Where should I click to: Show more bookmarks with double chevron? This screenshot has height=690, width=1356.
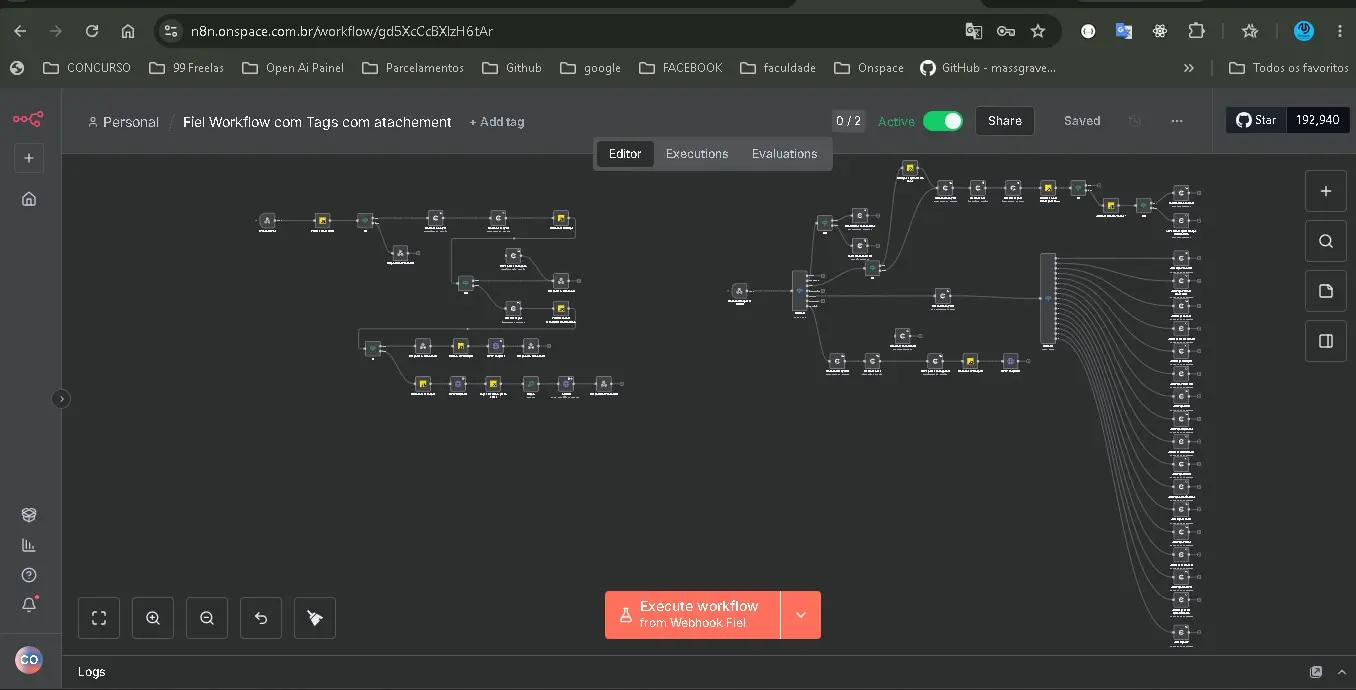point(1188,68)
